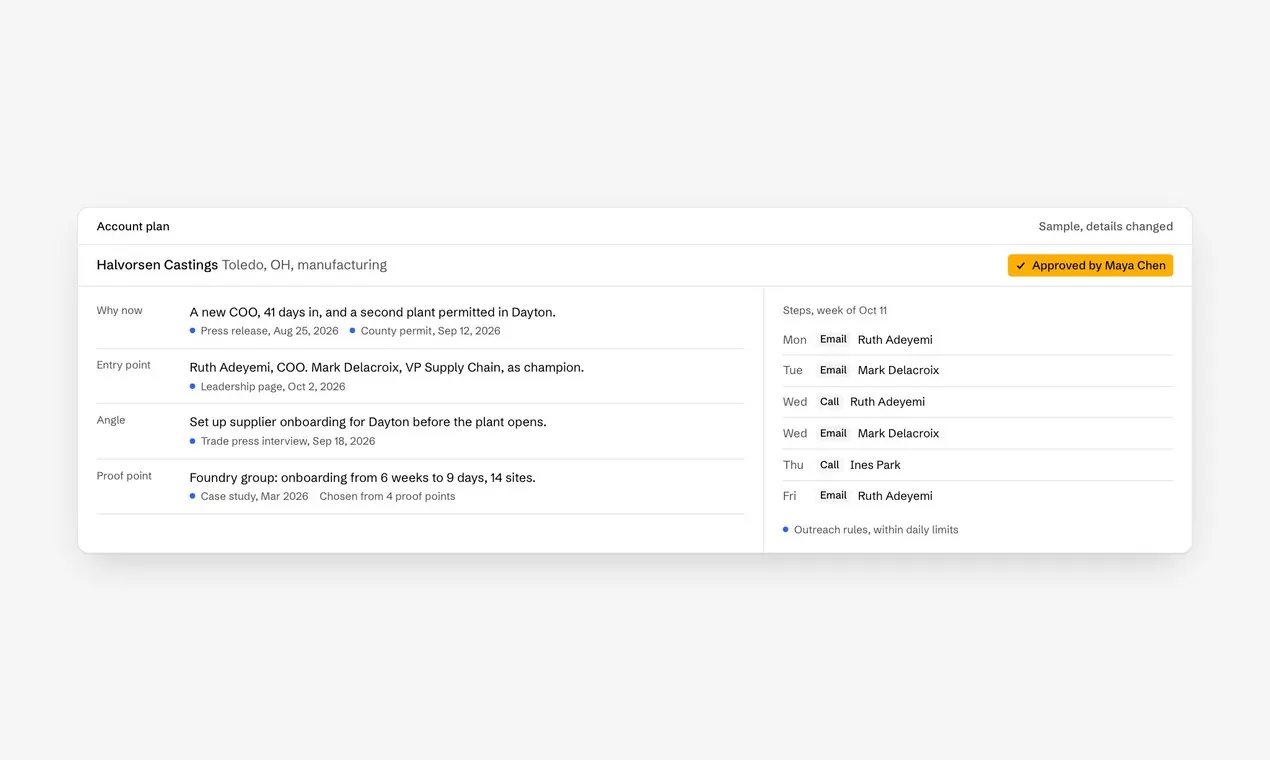Select the "Steps, week of Oct 11" heading
Viewport: 1270px width, 760px height.
coord(835,310)
